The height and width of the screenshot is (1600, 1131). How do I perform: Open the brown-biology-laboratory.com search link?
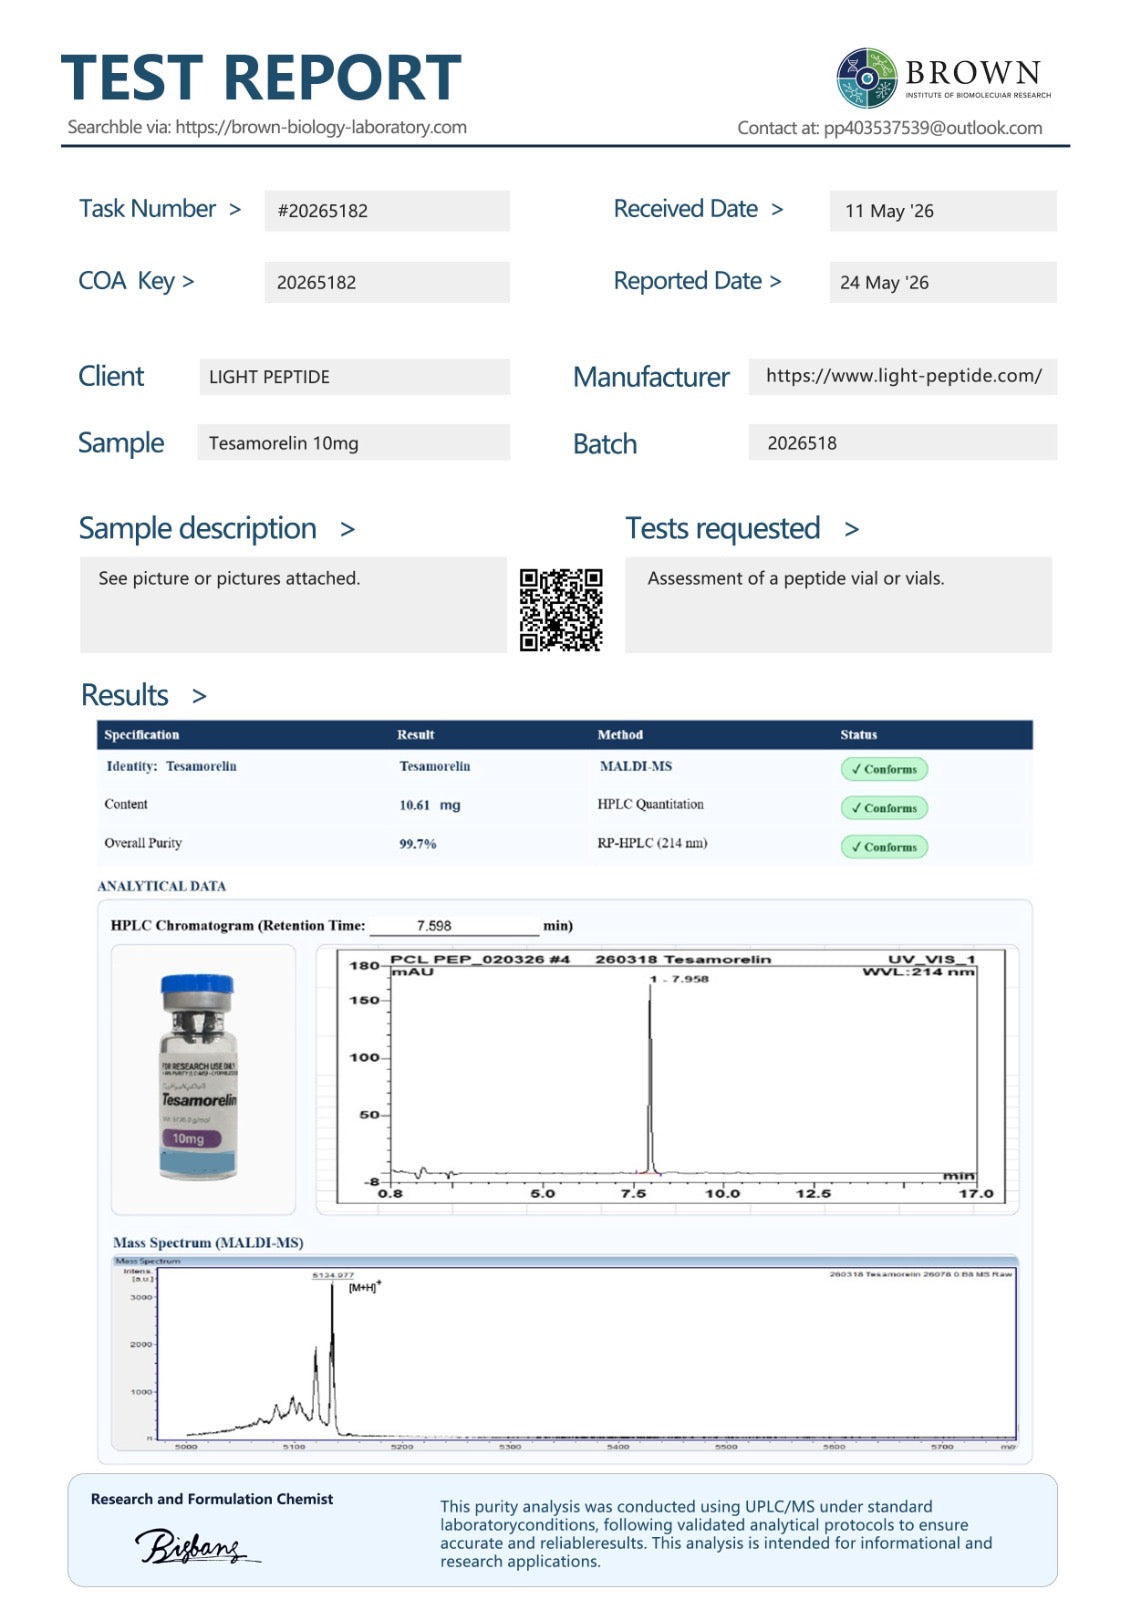321,127
